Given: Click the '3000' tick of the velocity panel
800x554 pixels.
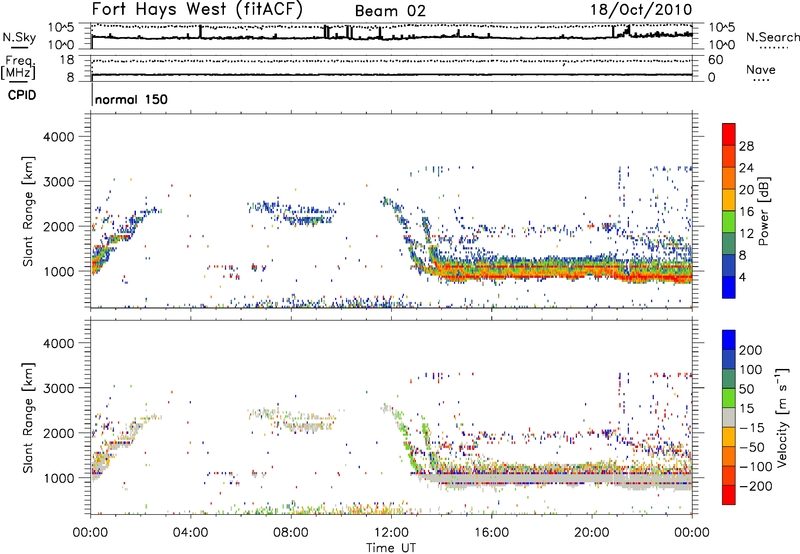Looking at the screenshot, I should coord(59,388).
